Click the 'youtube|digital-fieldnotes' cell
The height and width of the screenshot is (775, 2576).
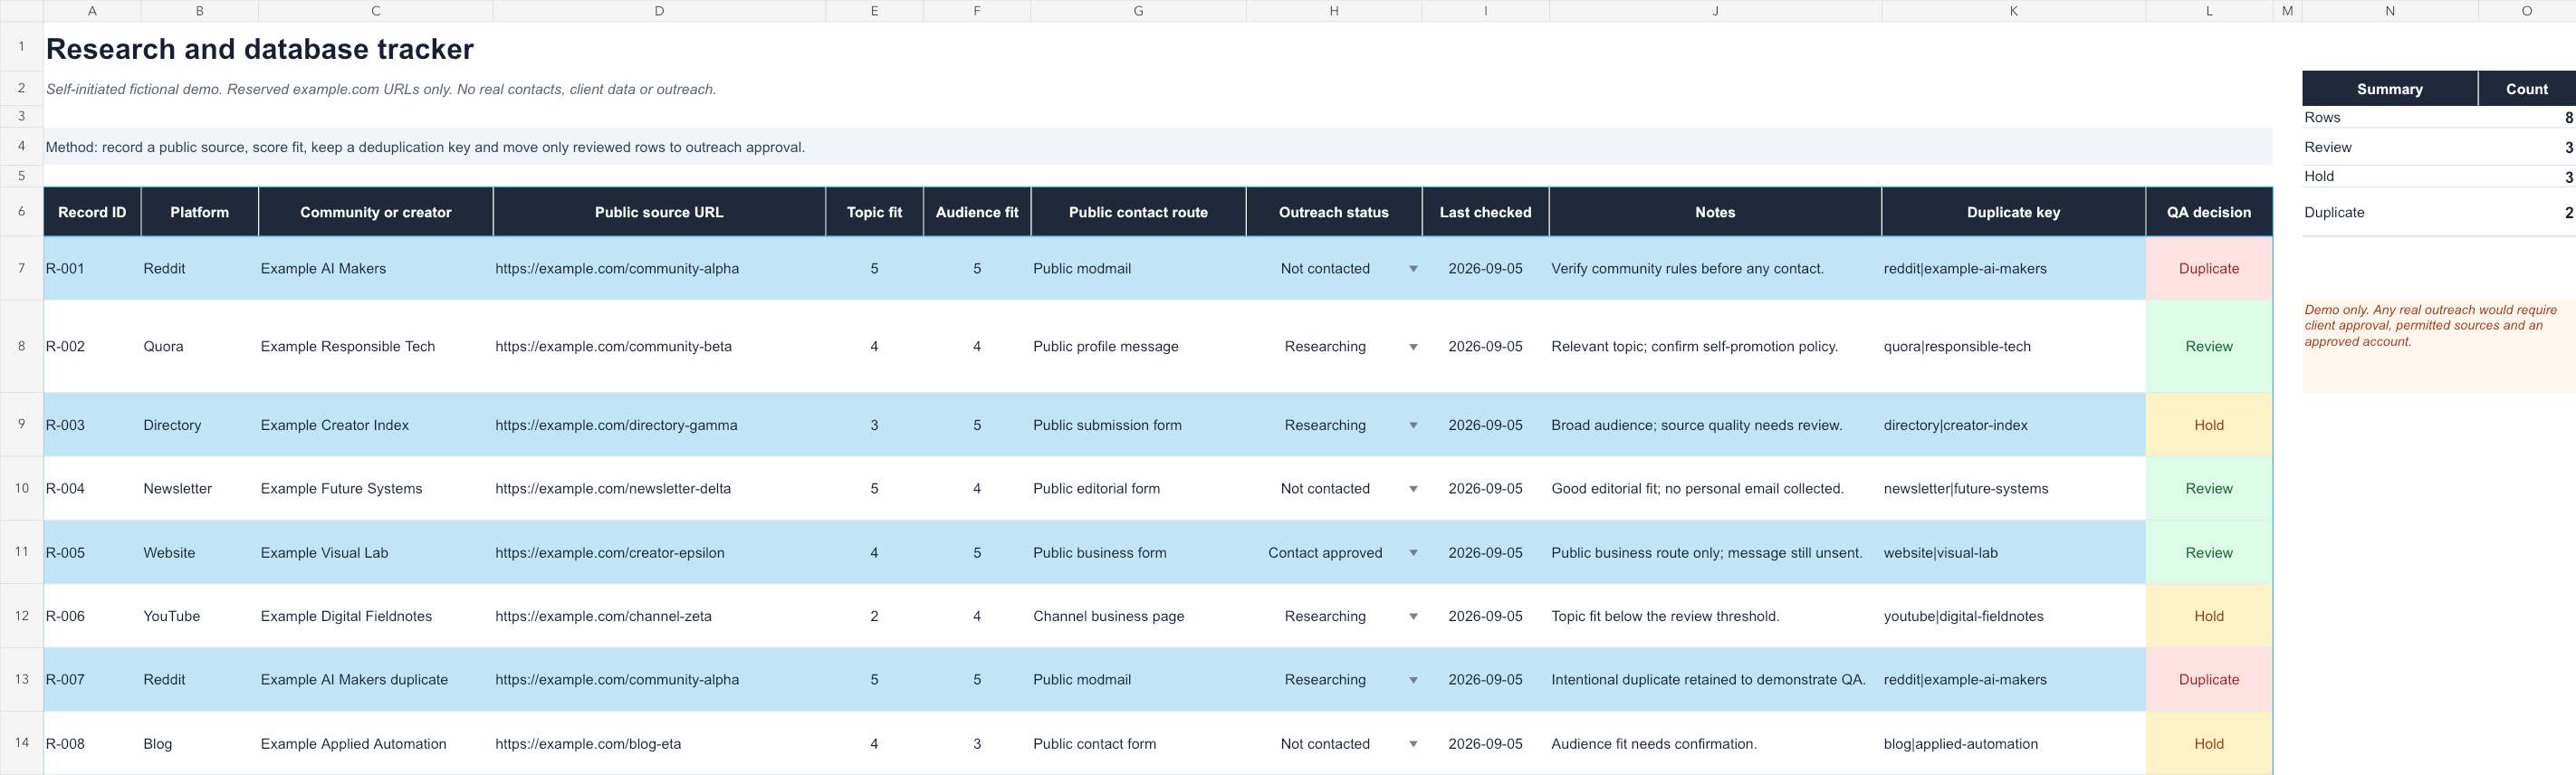tap(2013, 617)
